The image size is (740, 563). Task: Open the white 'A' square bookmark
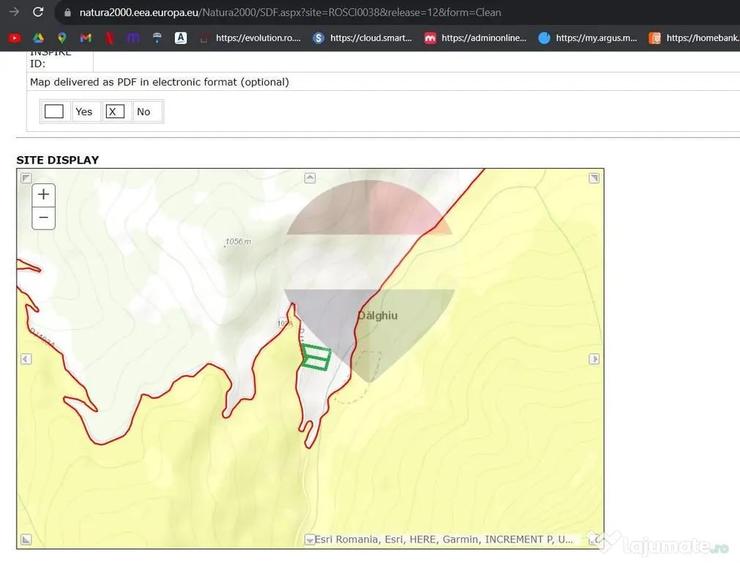pos(181,38)
